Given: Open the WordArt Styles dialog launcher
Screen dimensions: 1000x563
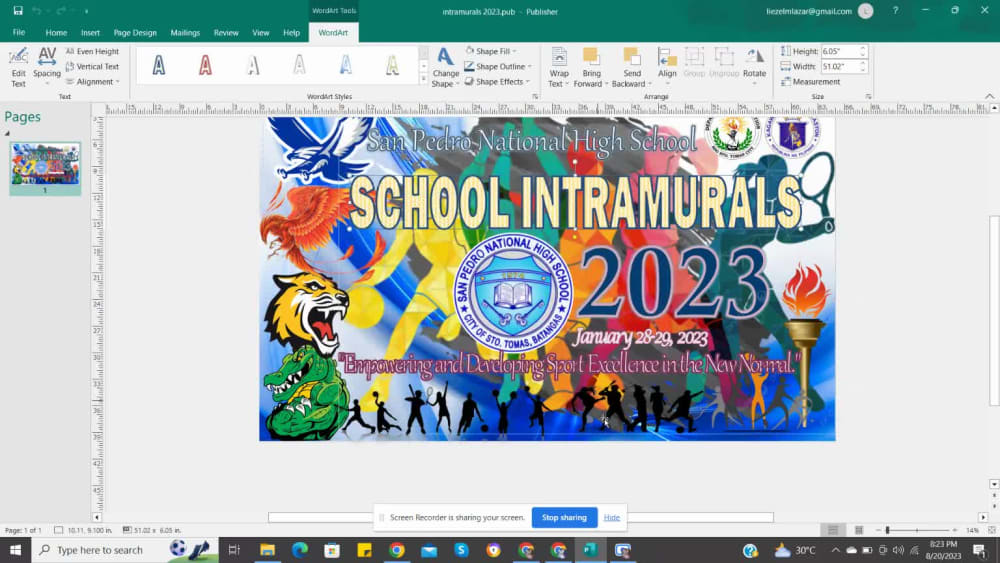Looking at the screenshot, I should click(x=534, y=96).
